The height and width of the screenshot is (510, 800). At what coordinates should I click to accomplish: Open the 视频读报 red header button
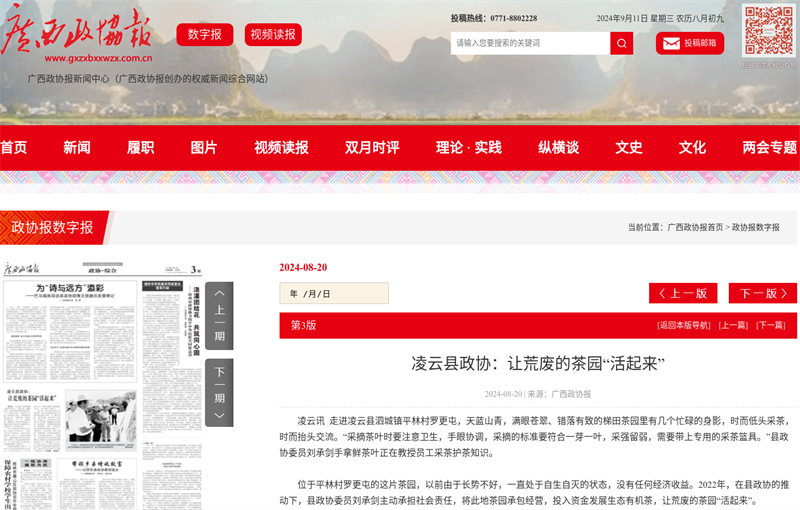point(273,35)
